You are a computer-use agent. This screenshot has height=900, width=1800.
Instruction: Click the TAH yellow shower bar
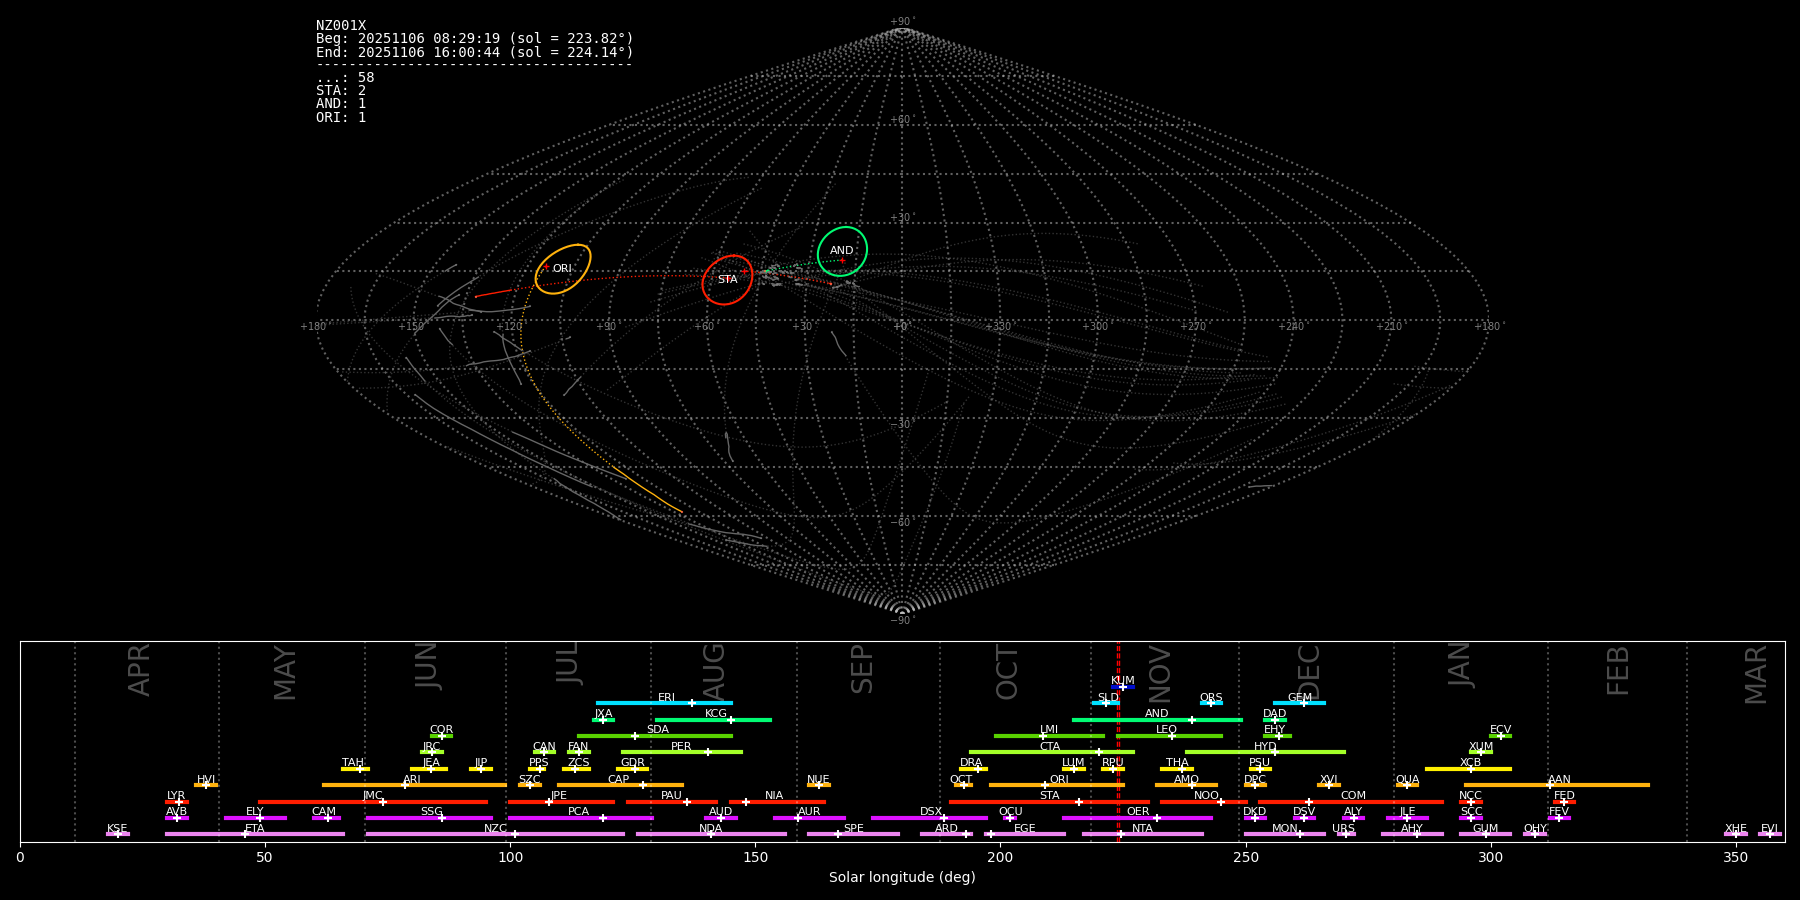(x=355, y=769)
